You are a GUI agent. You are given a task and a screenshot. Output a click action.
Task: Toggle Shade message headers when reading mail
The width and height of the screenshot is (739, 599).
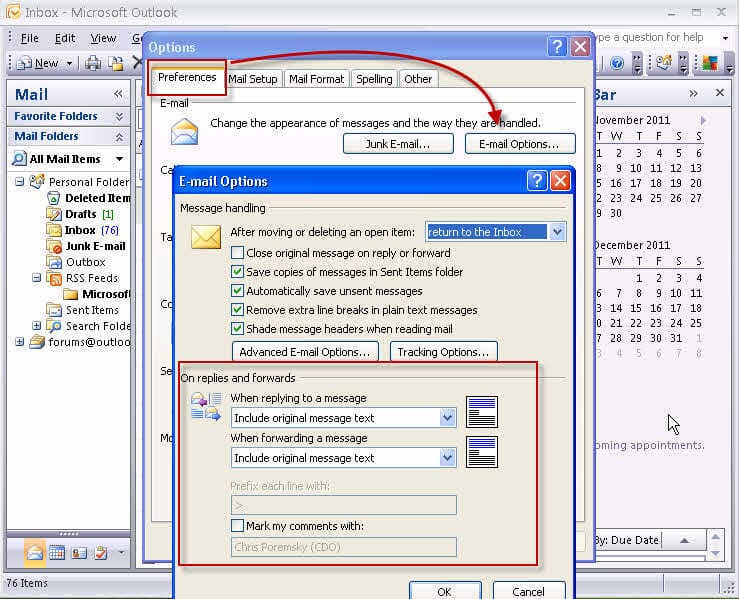click(238, 328)
